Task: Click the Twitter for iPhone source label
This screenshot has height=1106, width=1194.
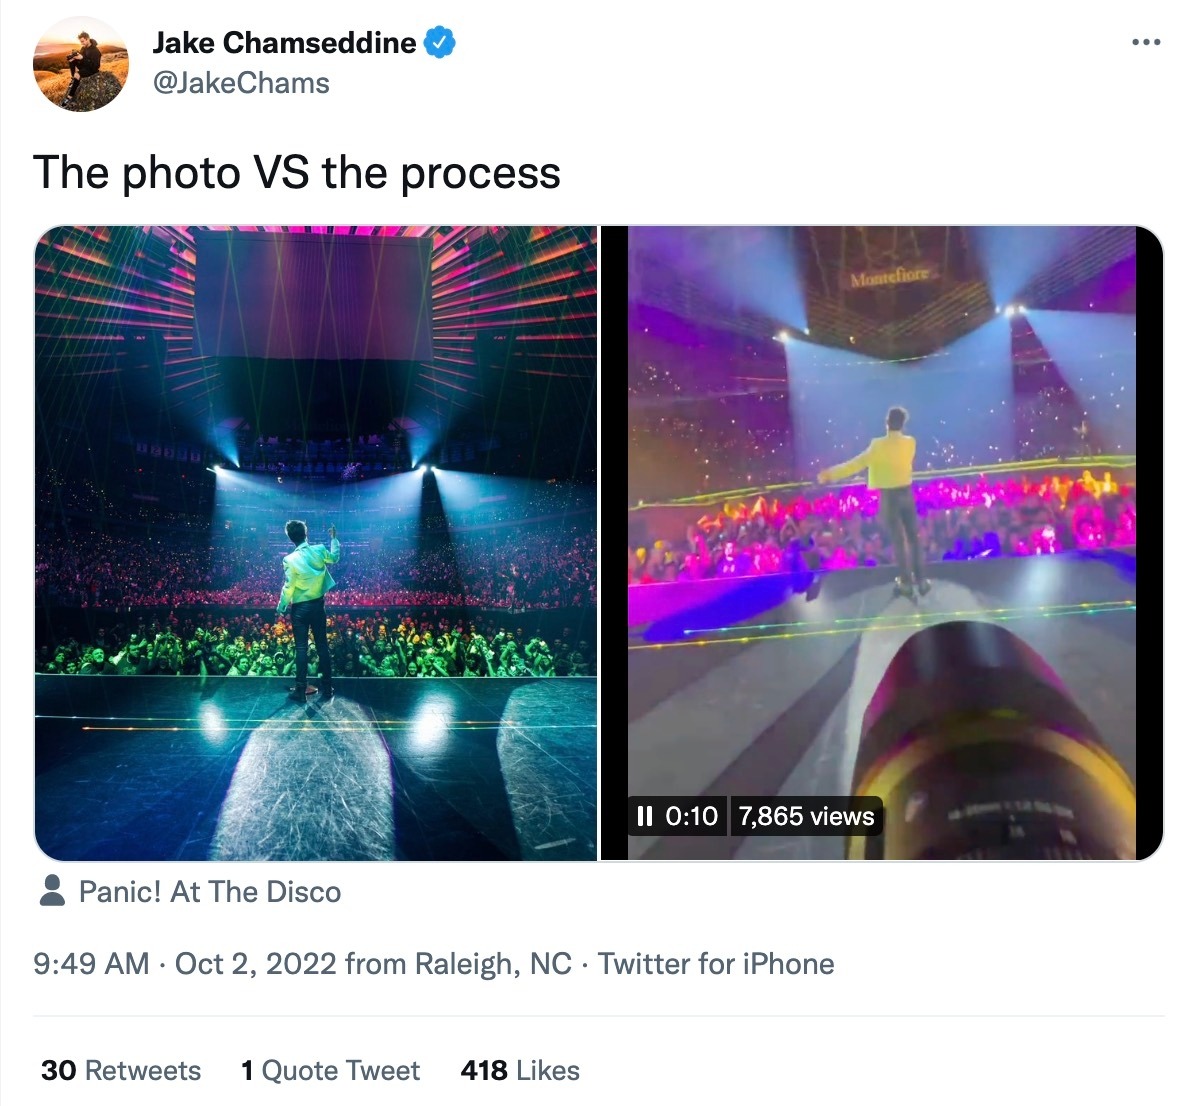Action: [x=715, y=964]
